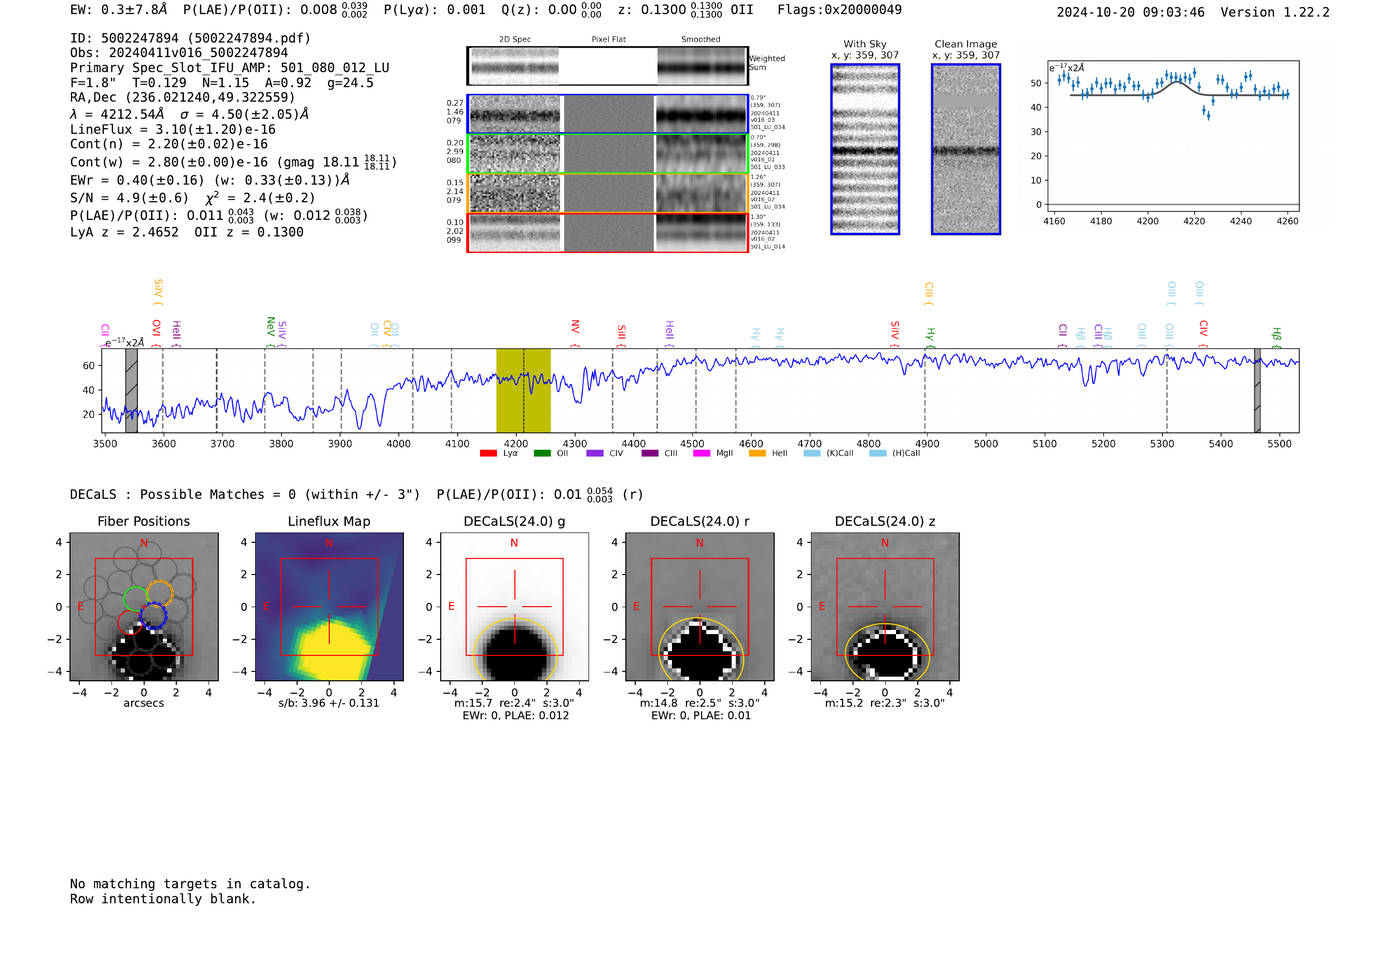Click the green-bordered fiber Pixel Flat cutout

pos(608,154)
